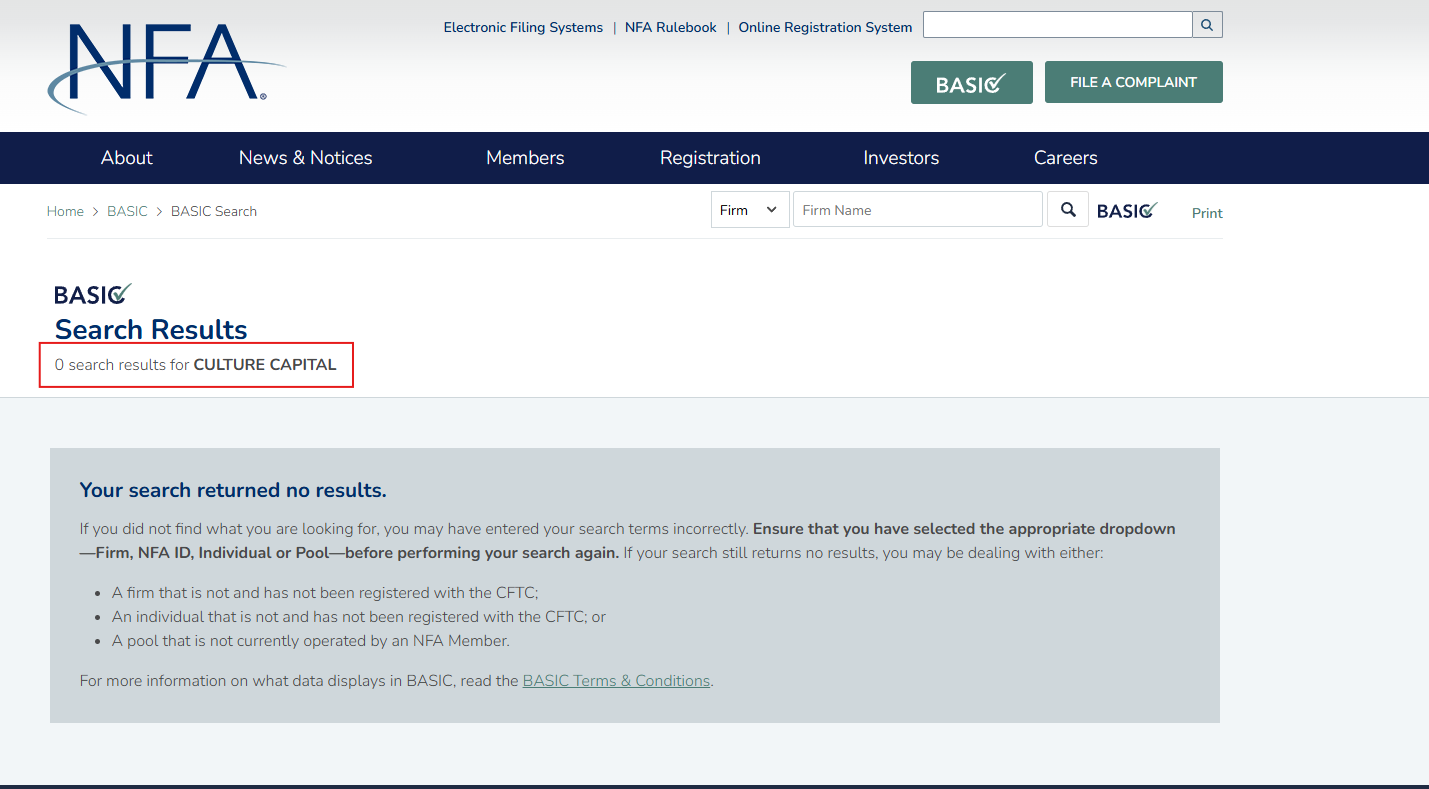Open the News & Notices menu
Image resolution: width=1429 pixels, height=789 pixels.
(305, 158)
